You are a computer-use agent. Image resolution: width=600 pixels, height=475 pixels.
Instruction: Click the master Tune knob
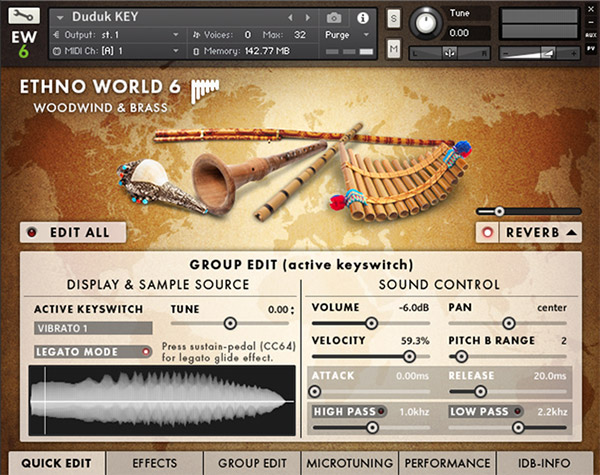428,21
